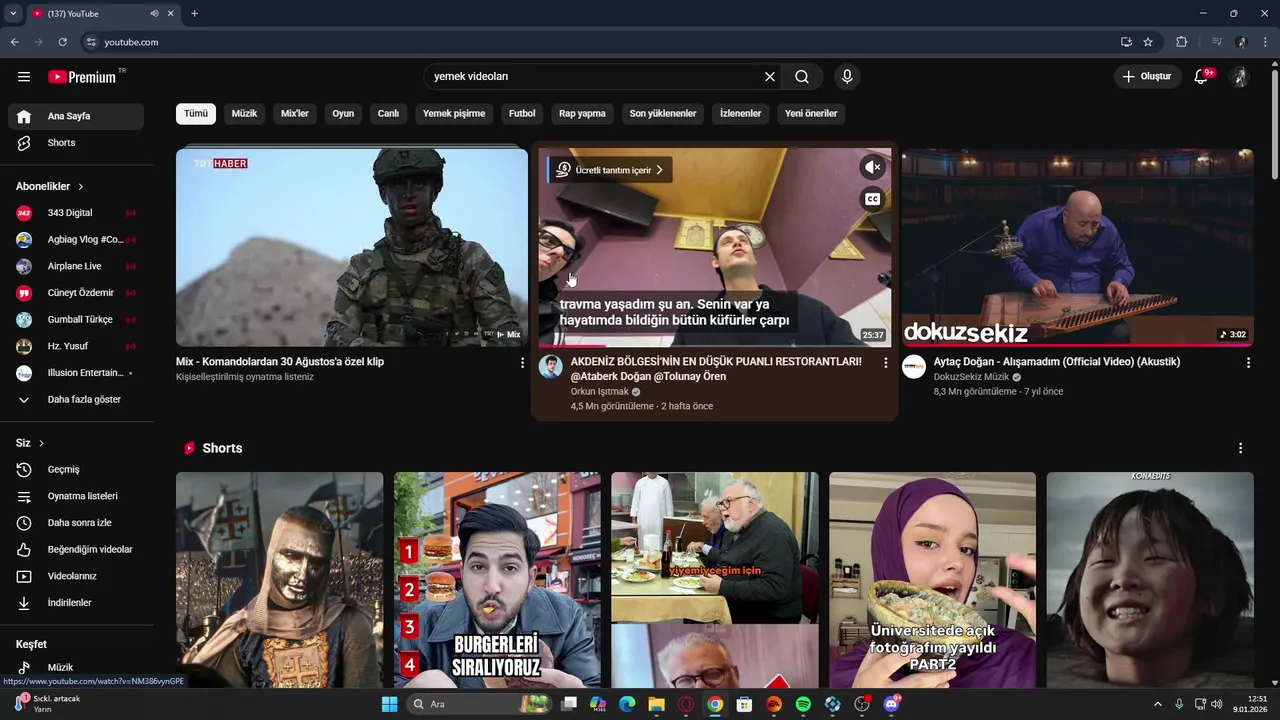Play the TRT Haber komando Mix thumbnail
Screen dimensions: 1280x720
click(x=352, y=247)
